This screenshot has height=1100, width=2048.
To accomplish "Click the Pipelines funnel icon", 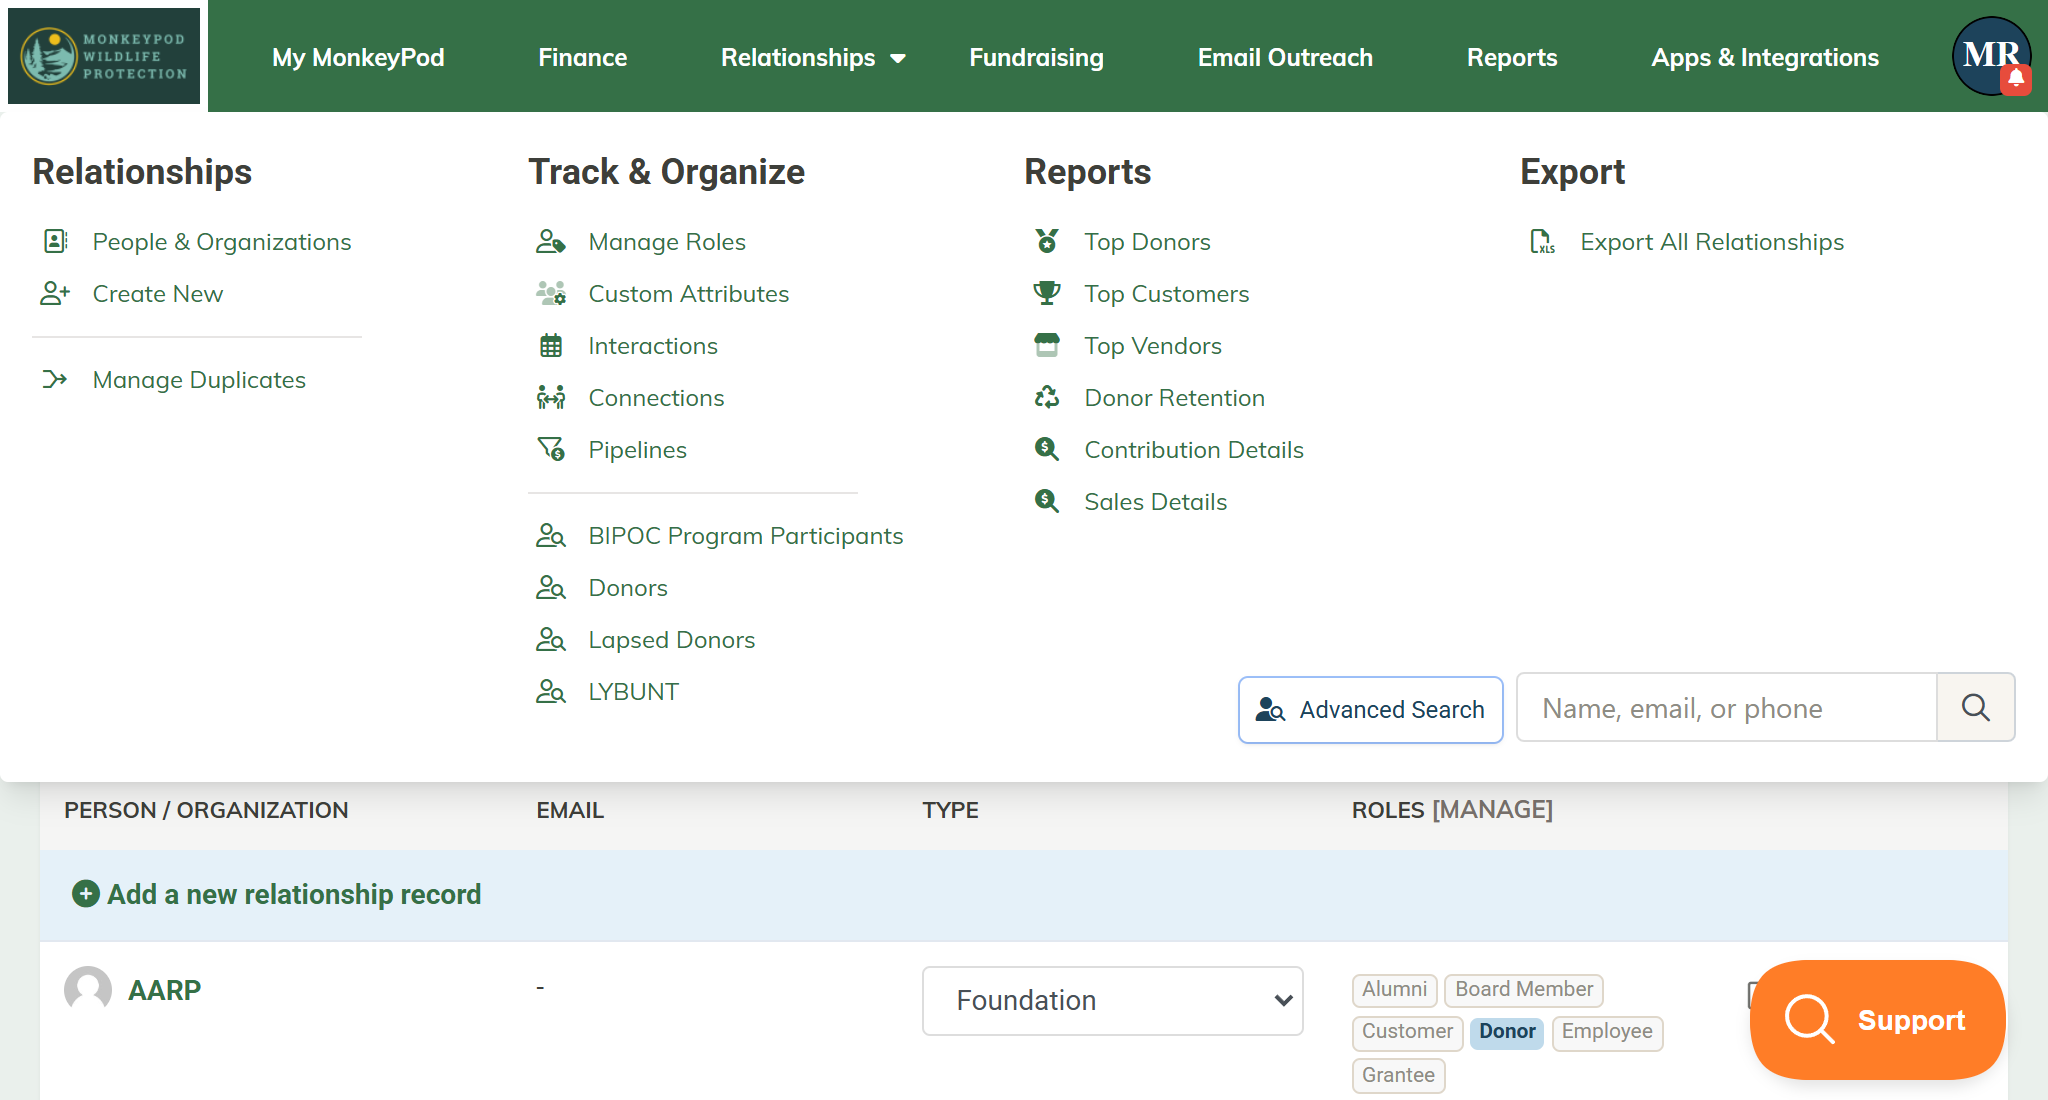I will pos(550,450).
